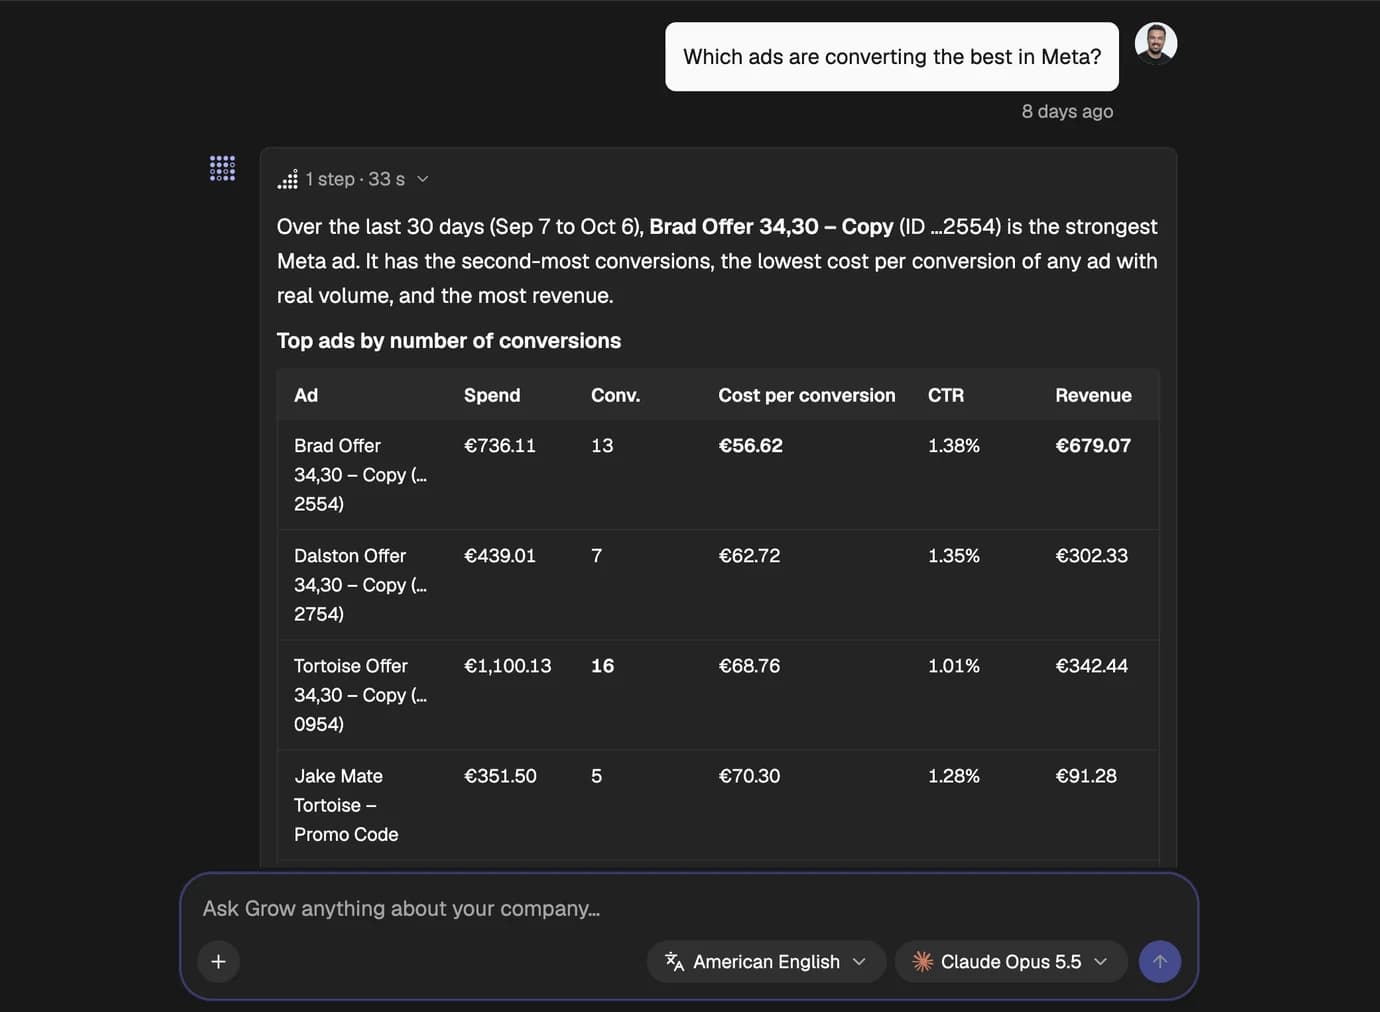Click the user profile avatar
The height and width of the screenshot is (1012, 1380).
(x=1155, y=43)
